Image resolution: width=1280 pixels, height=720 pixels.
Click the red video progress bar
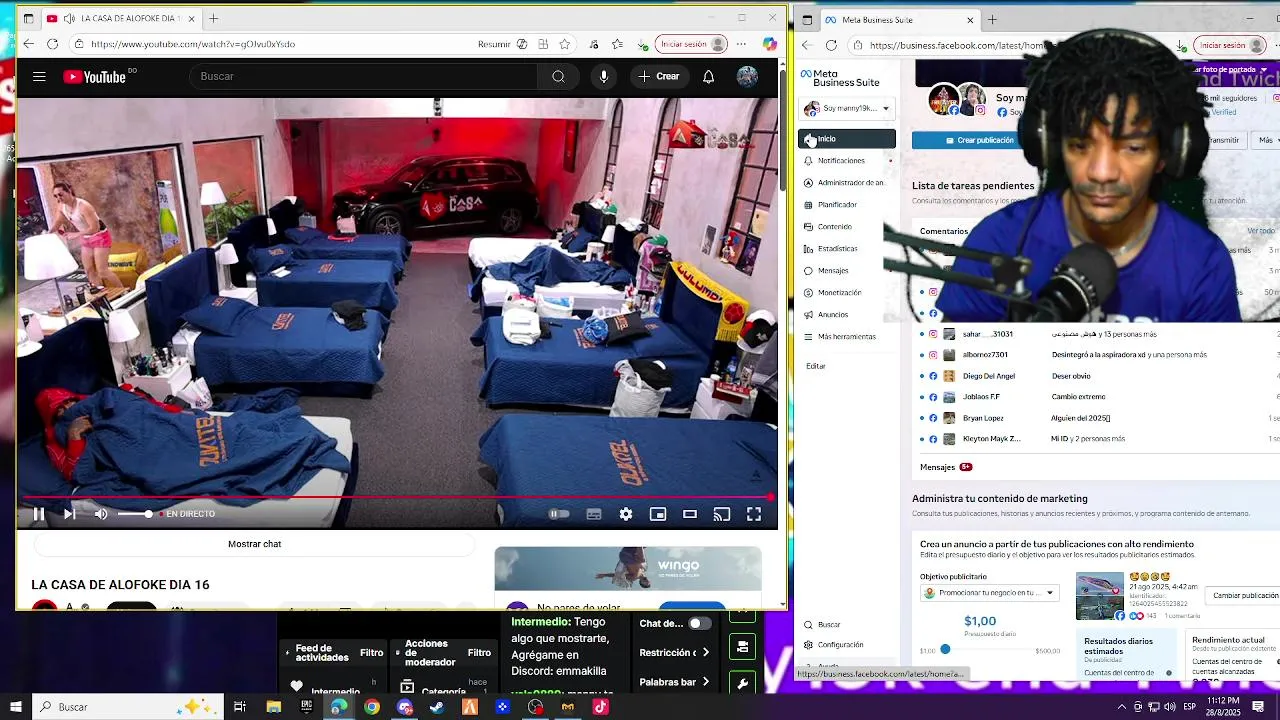pos(397,497)
